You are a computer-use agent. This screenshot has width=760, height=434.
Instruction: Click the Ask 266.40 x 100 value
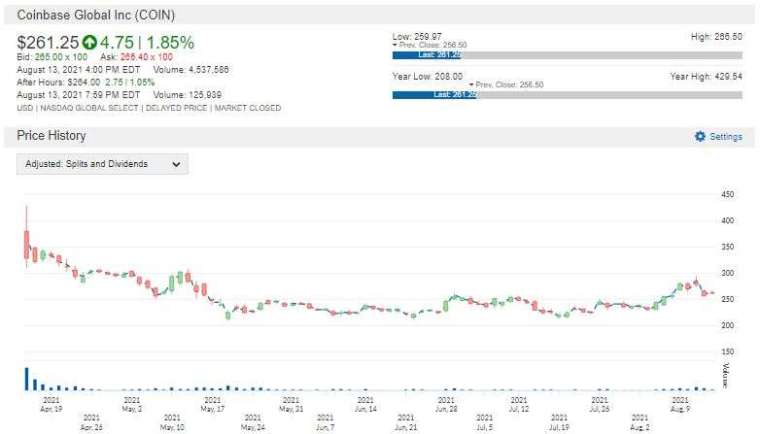click(x=136, y=57)
